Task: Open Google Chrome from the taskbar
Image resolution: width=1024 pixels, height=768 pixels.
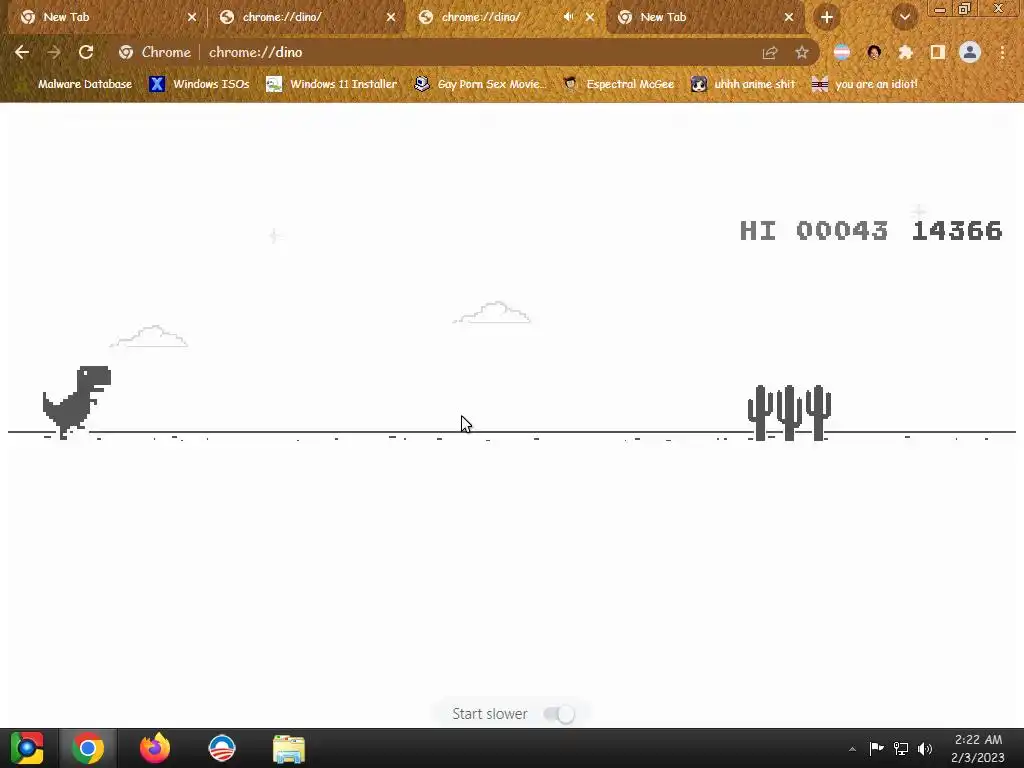Action: tap(88, 748)
